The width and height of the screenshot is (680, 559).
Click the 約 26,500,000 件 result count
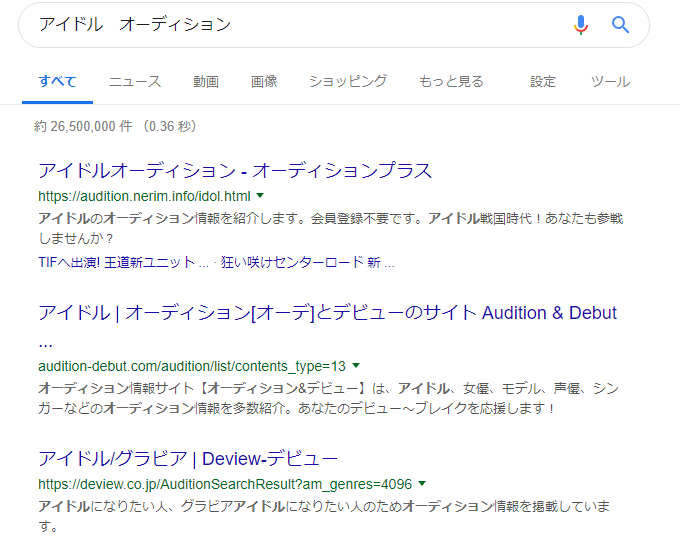click(x=83, y=126)
